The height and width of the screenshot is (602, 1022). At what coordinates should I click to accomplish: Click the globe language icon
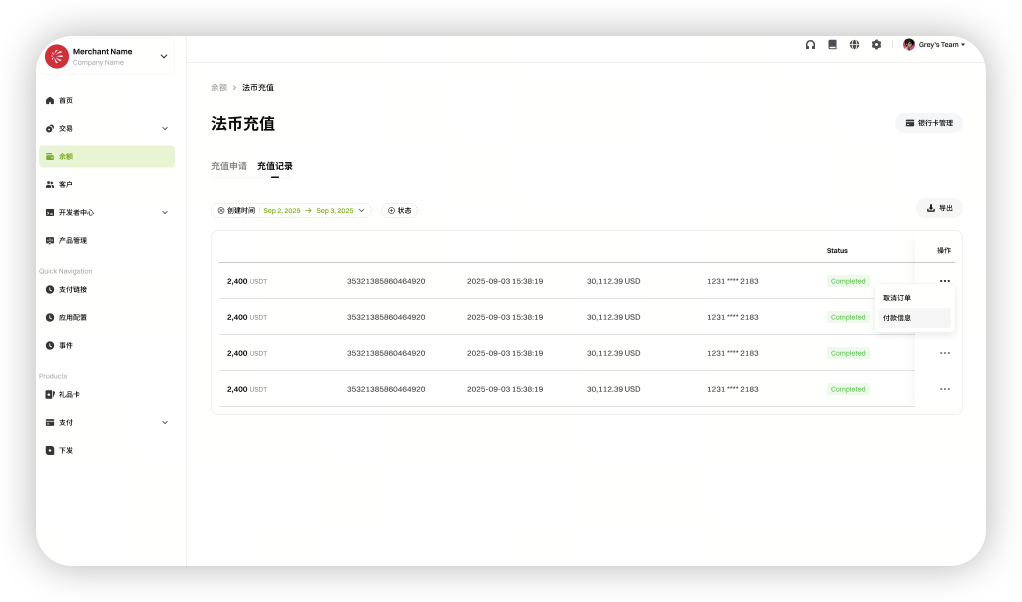[x=854, y=45]
